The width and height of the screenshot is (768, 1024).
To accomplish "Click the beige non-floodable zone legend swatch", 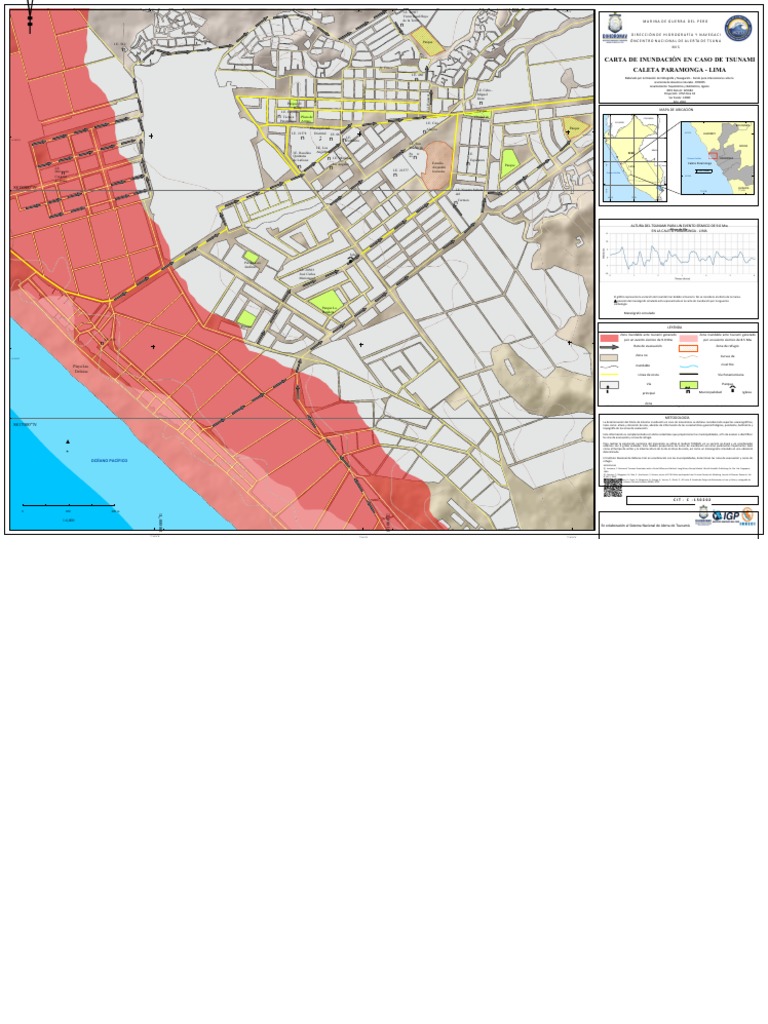I will (609, 358).
